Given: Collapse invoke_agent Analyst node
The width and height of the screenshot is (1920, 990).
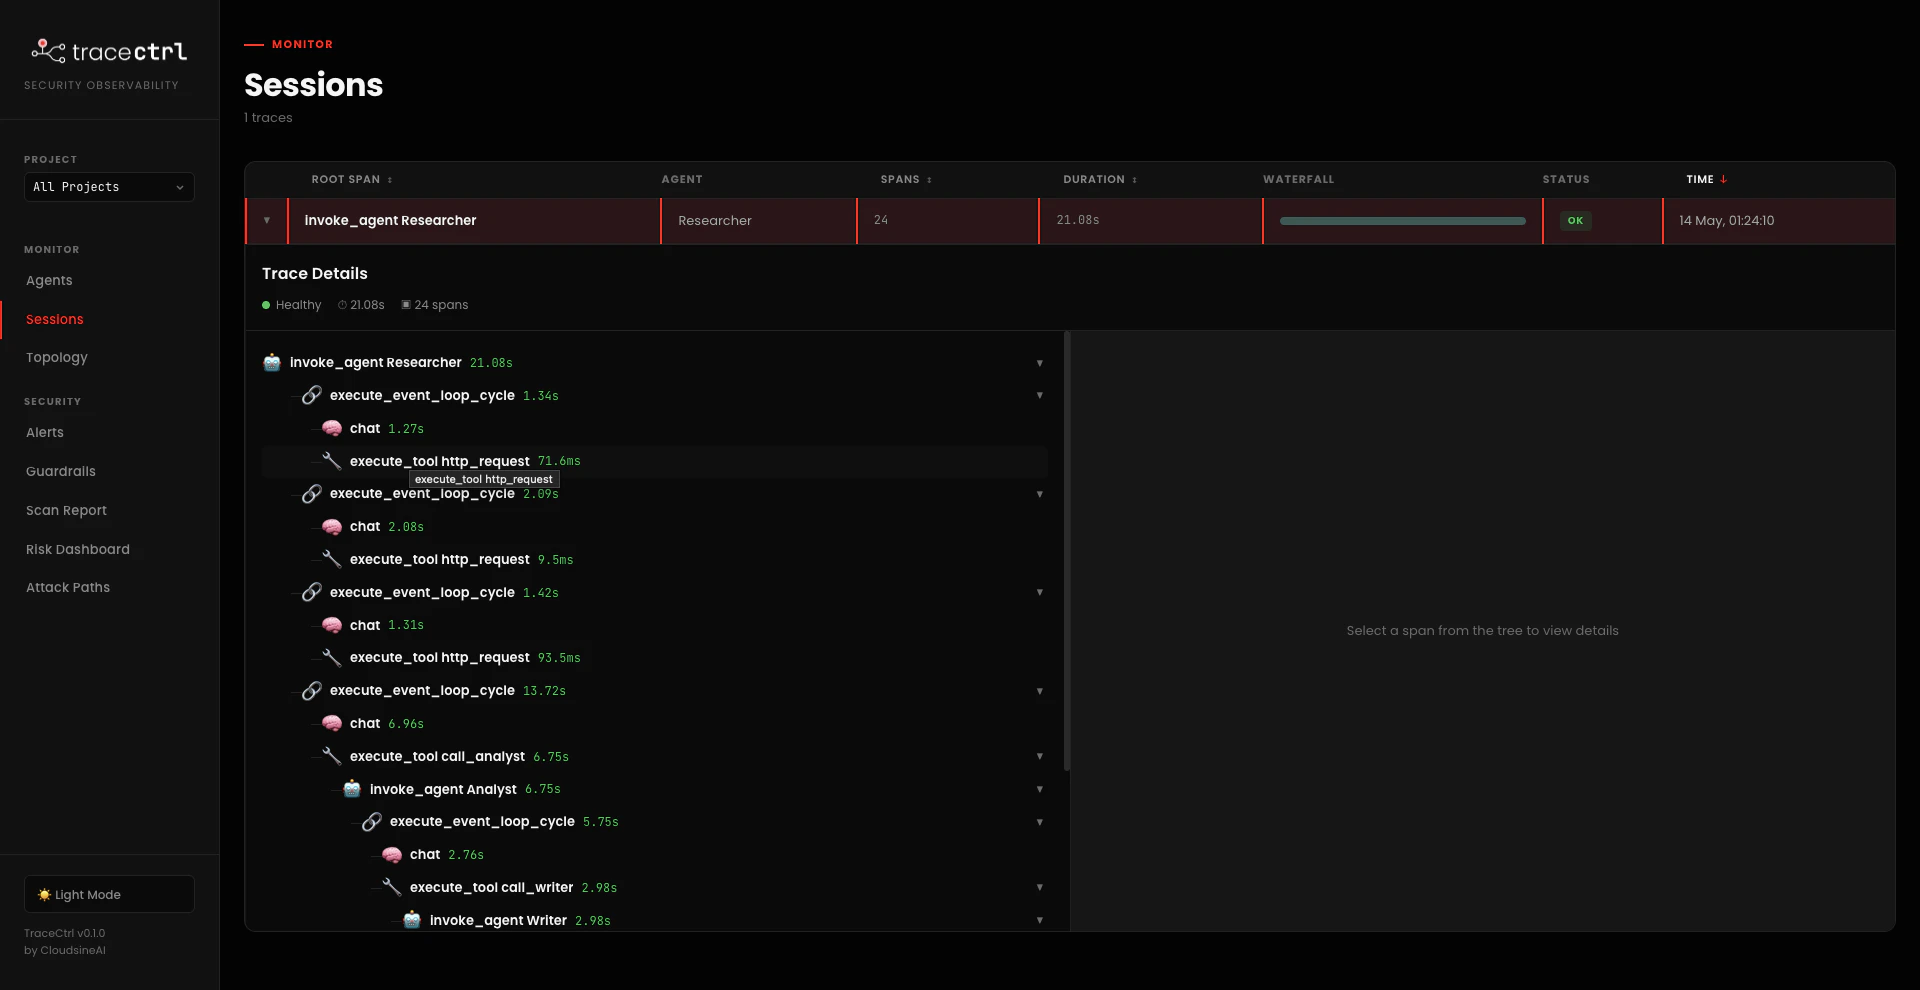Looking at the screenshot, I should point(1040,789).
